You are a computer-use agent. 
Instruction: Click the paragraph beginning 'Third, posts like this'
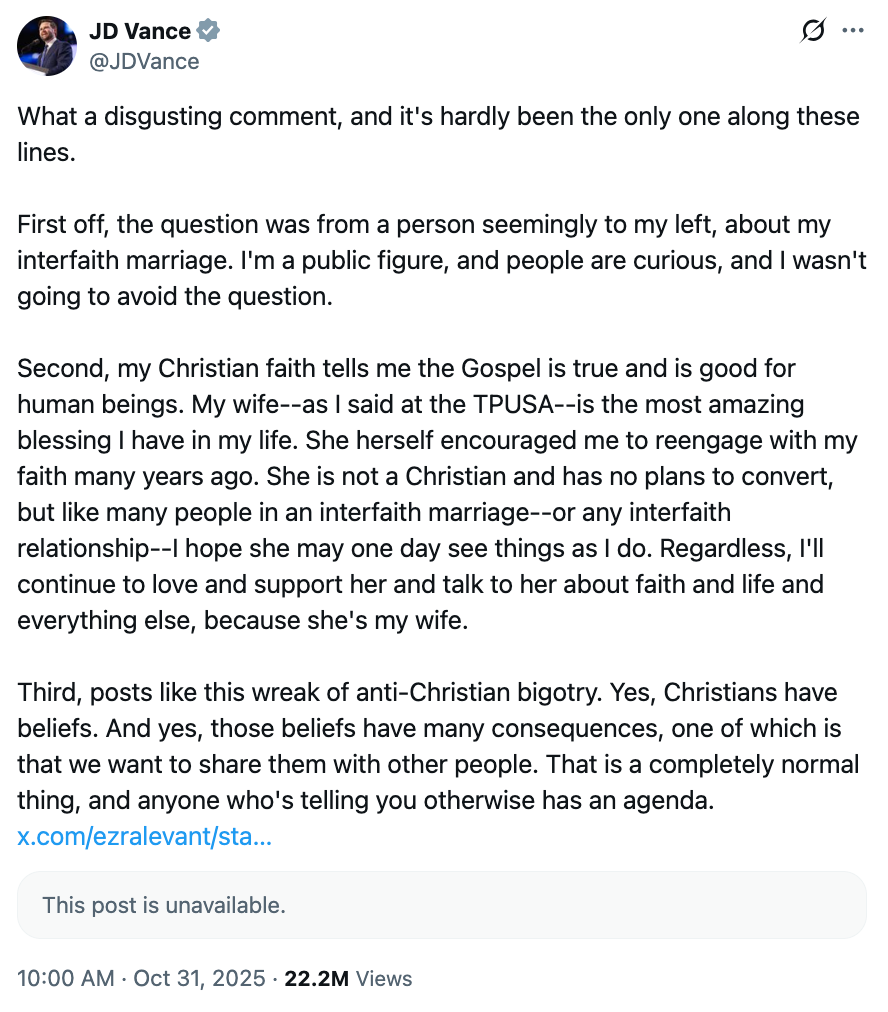439,746
